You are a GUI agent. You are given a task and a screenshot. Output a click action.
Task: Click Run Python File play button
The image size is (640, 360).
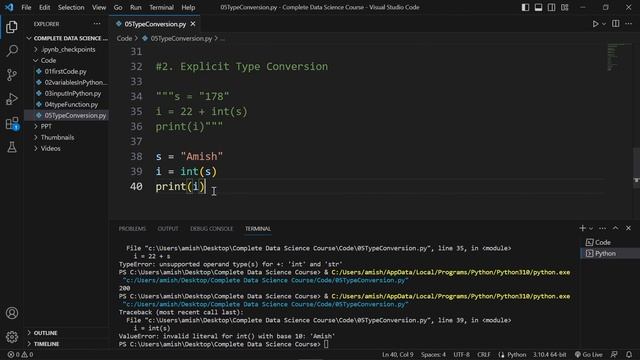[596, 24]
